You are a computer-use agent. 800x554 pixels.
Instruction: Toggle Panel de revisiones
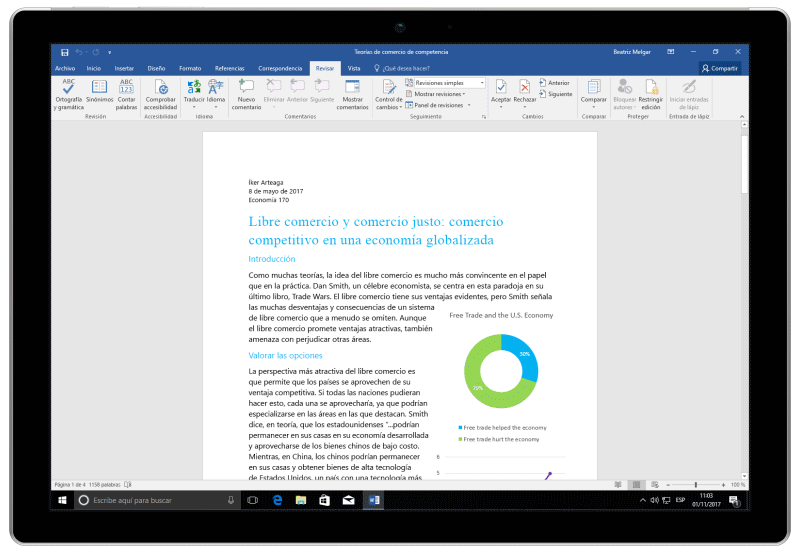[435, 105]
